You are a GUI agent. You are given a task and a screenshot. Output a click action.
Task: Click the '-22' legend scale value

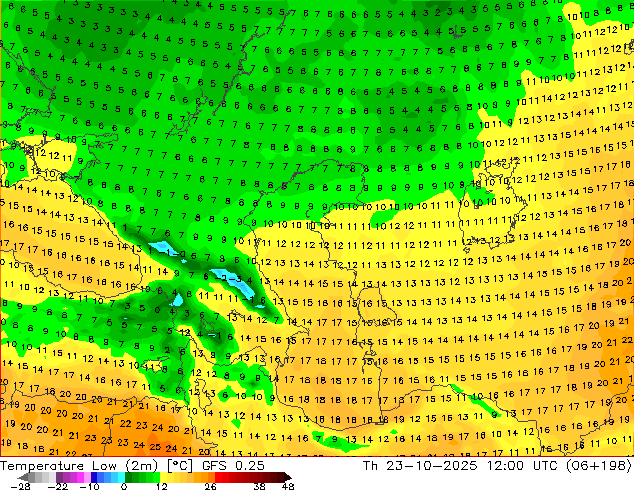click(57, 486)
